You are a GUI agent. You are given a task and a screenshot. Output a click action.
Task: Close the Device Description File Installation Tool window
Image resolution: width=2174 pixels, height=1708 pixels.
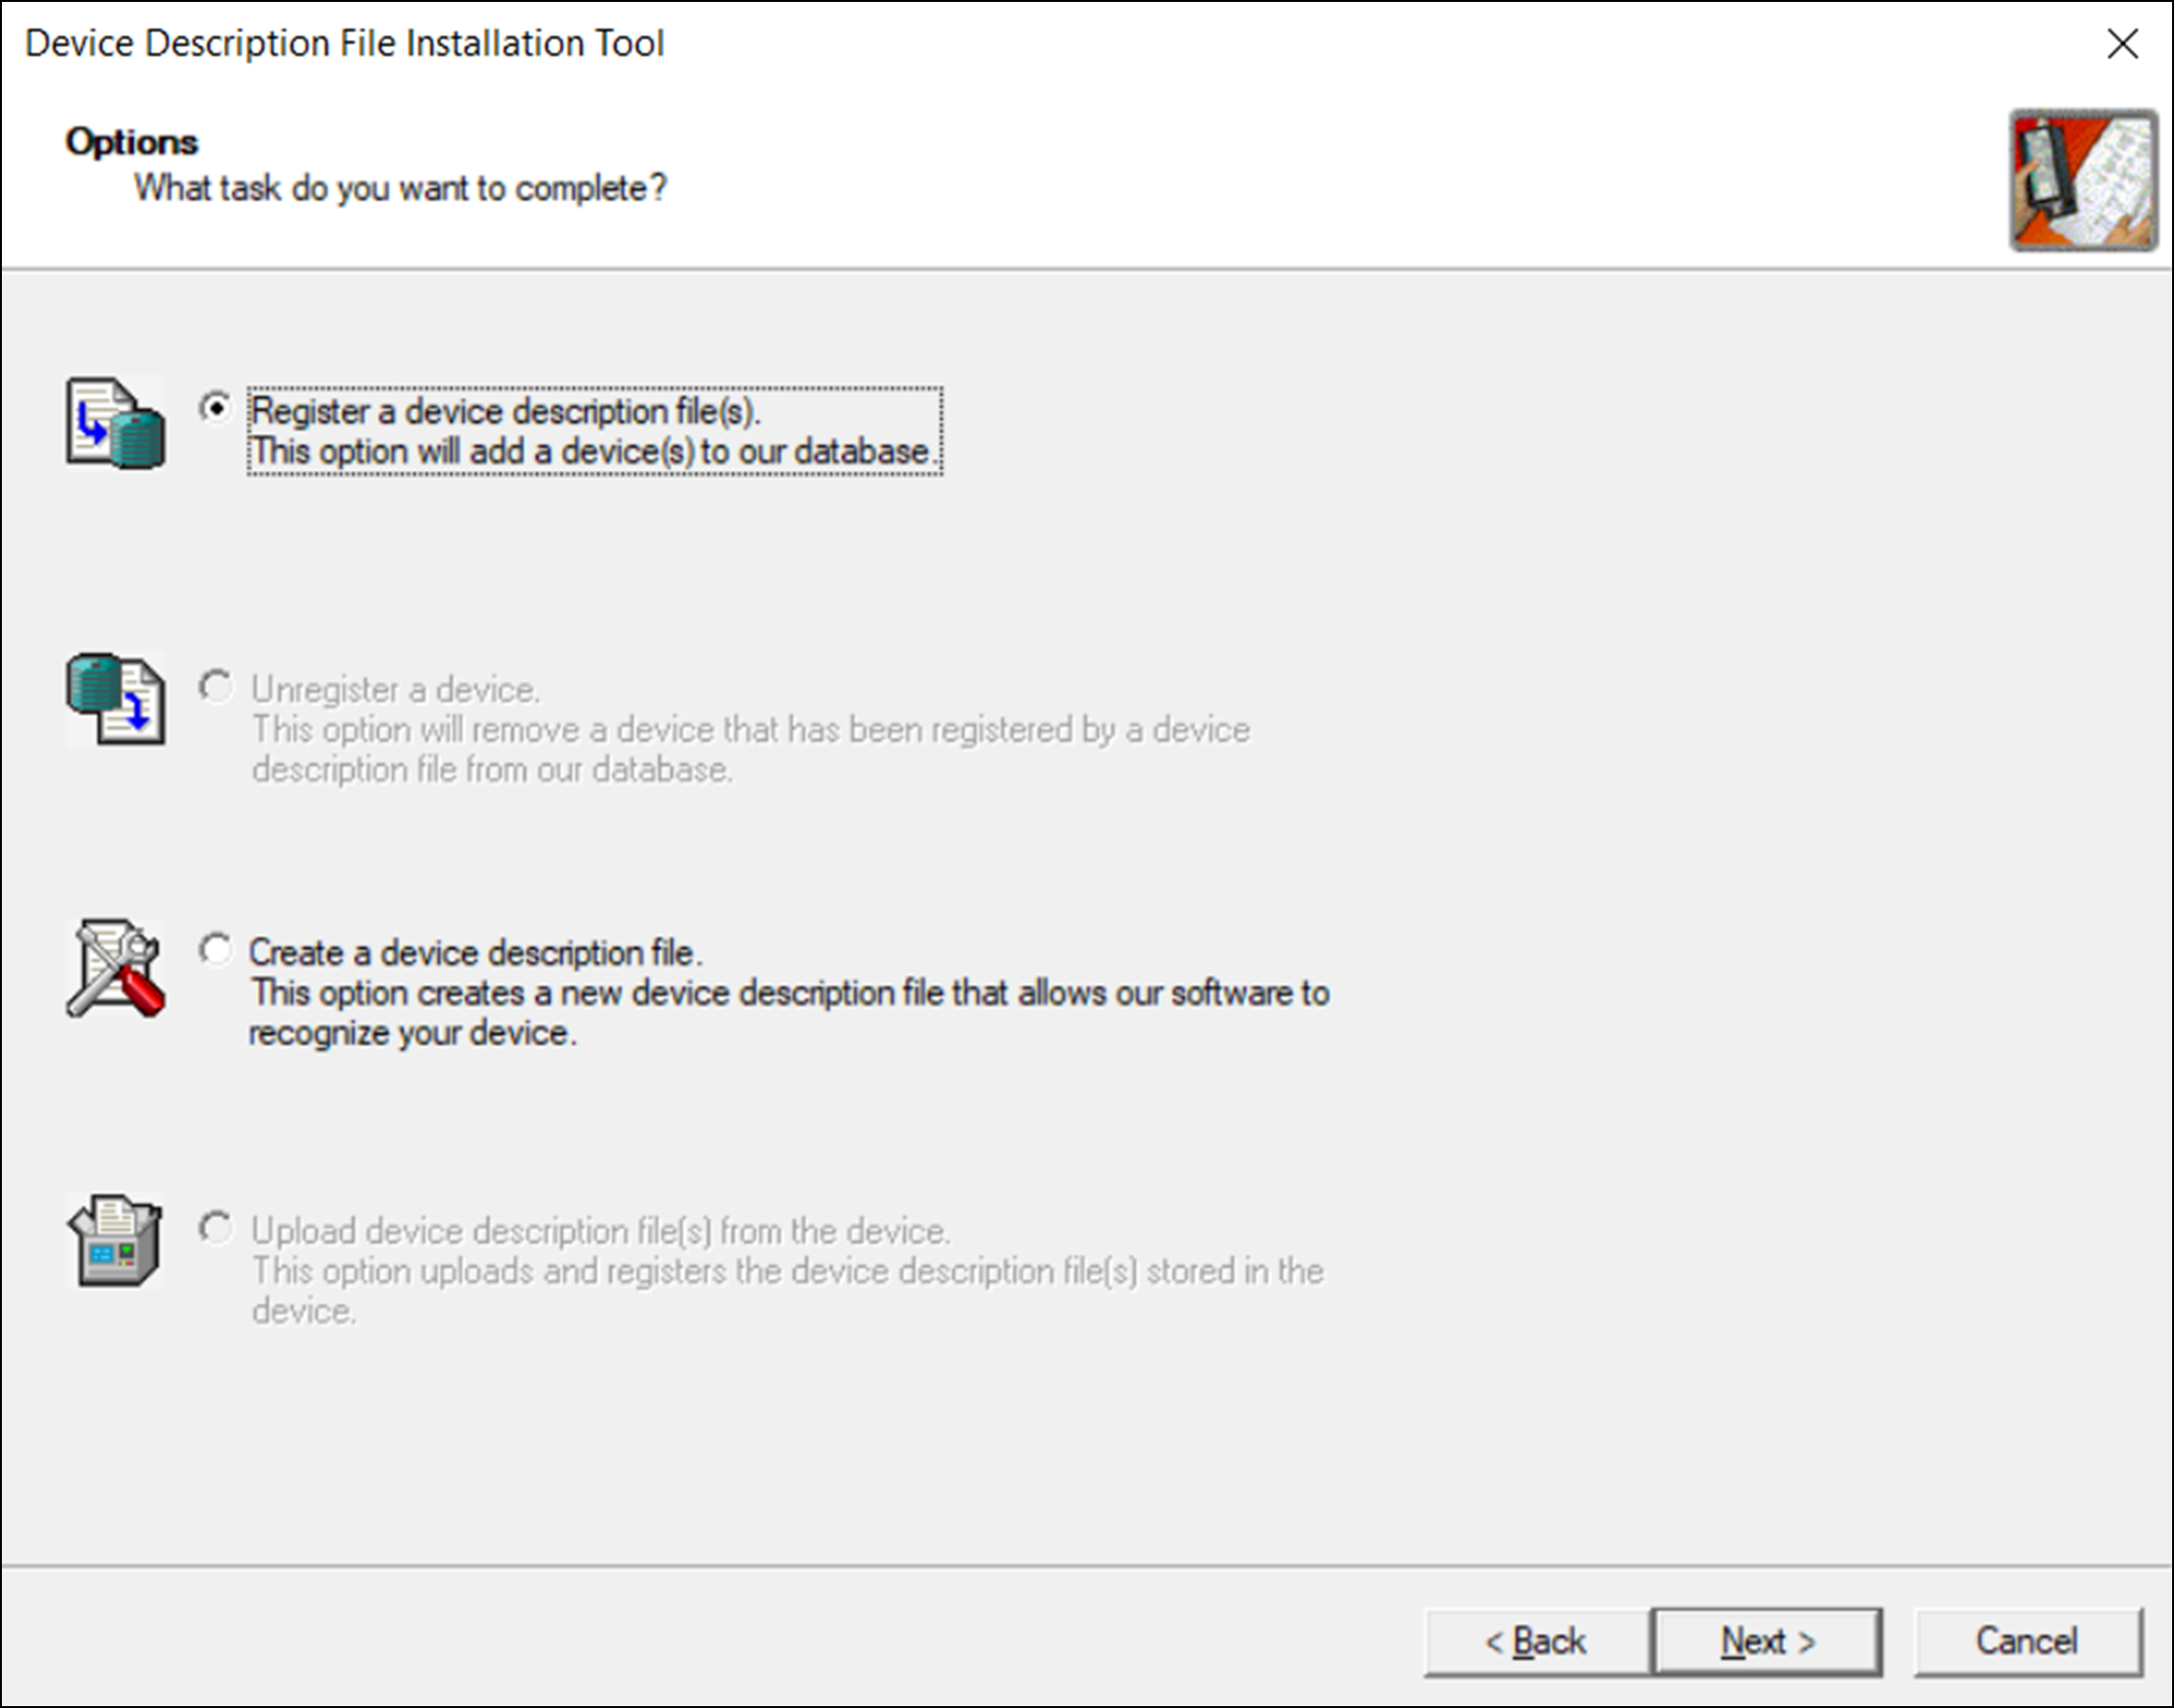tap(2122, 43)
